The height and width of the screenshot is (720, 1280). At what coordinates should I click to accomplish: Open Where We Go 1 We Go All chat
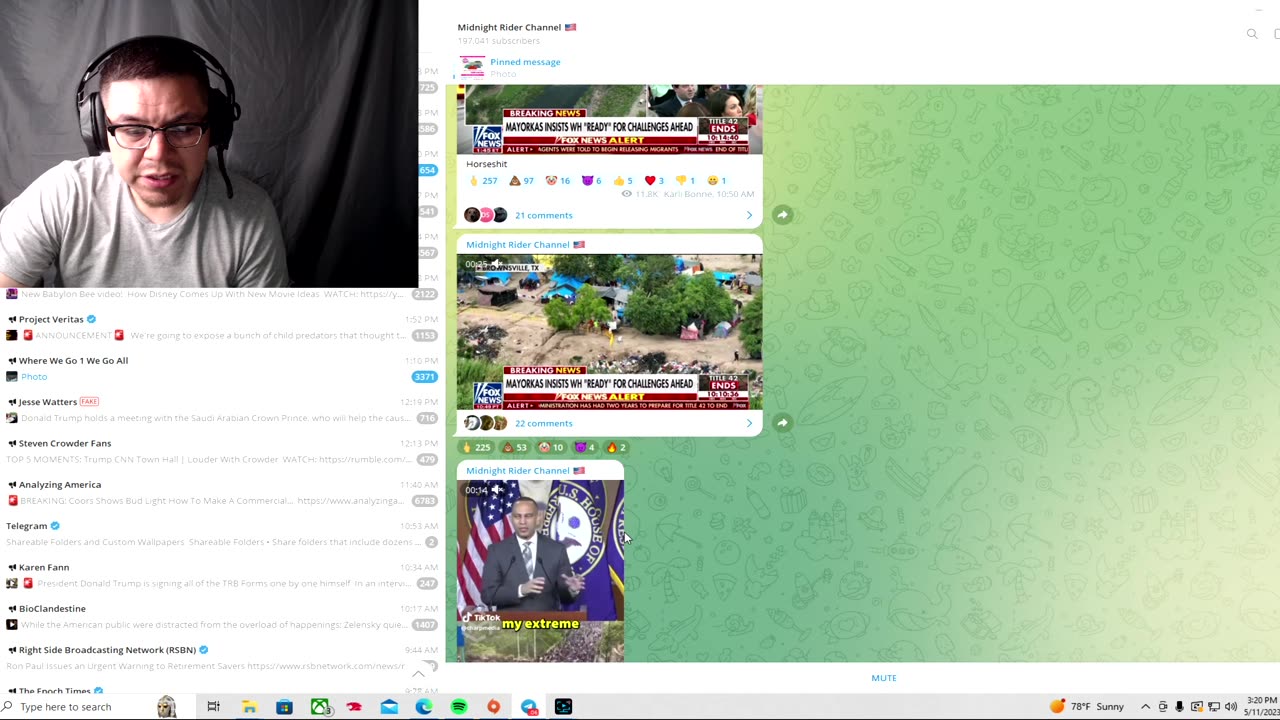[222, 368]
